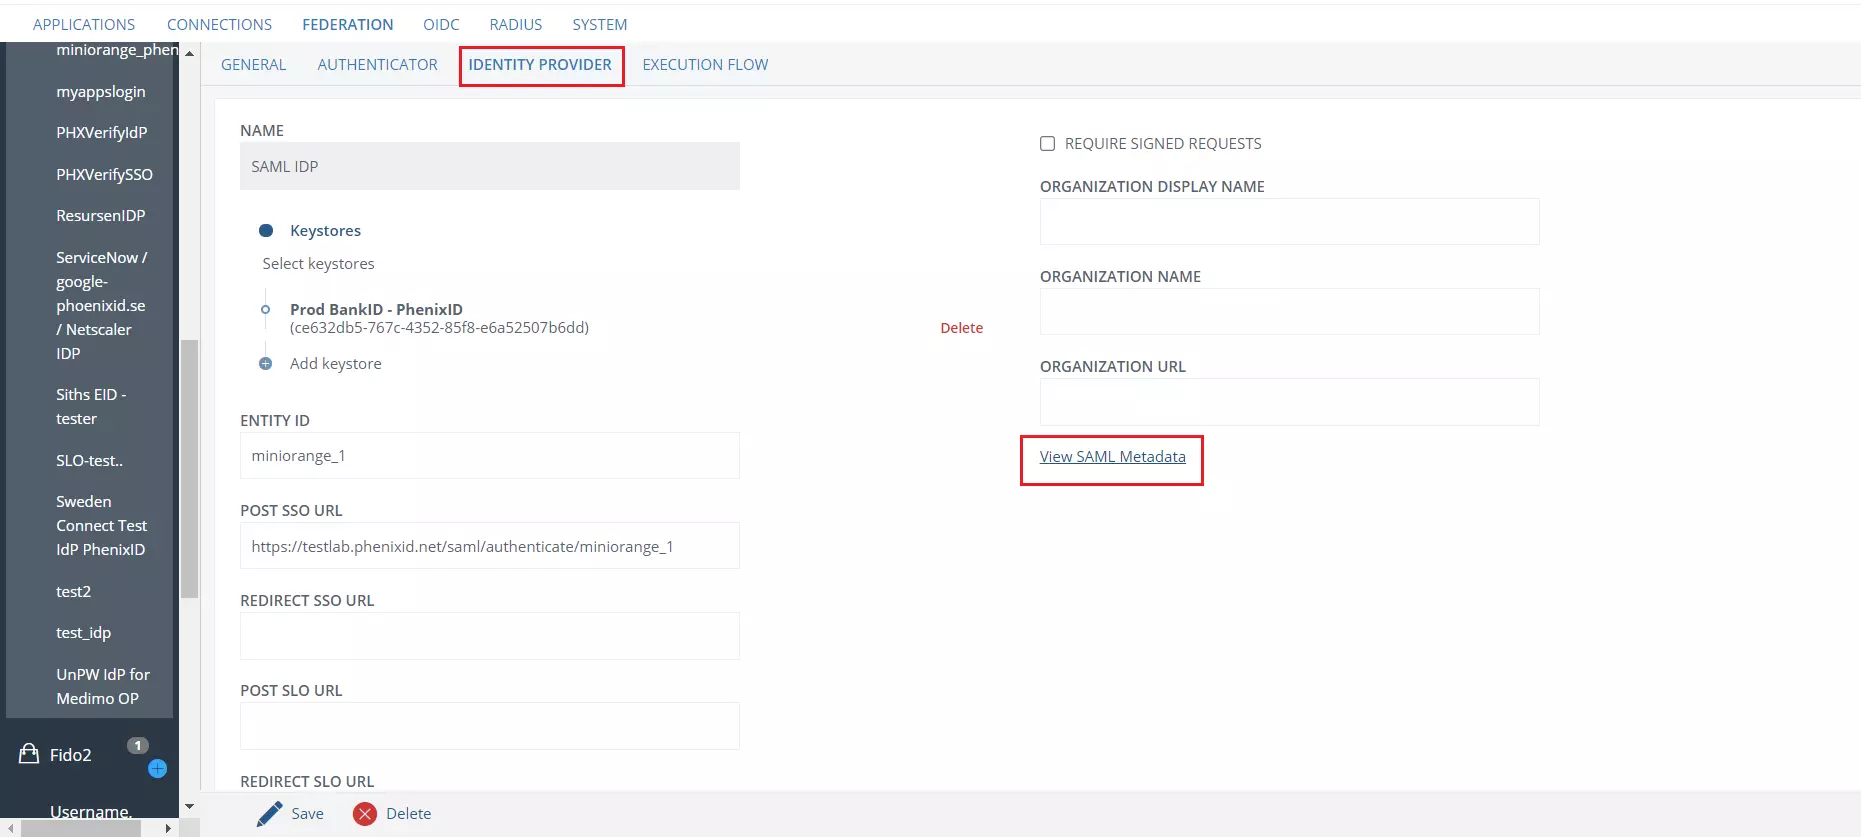Click the POST SLO URL field

(490, 726)
